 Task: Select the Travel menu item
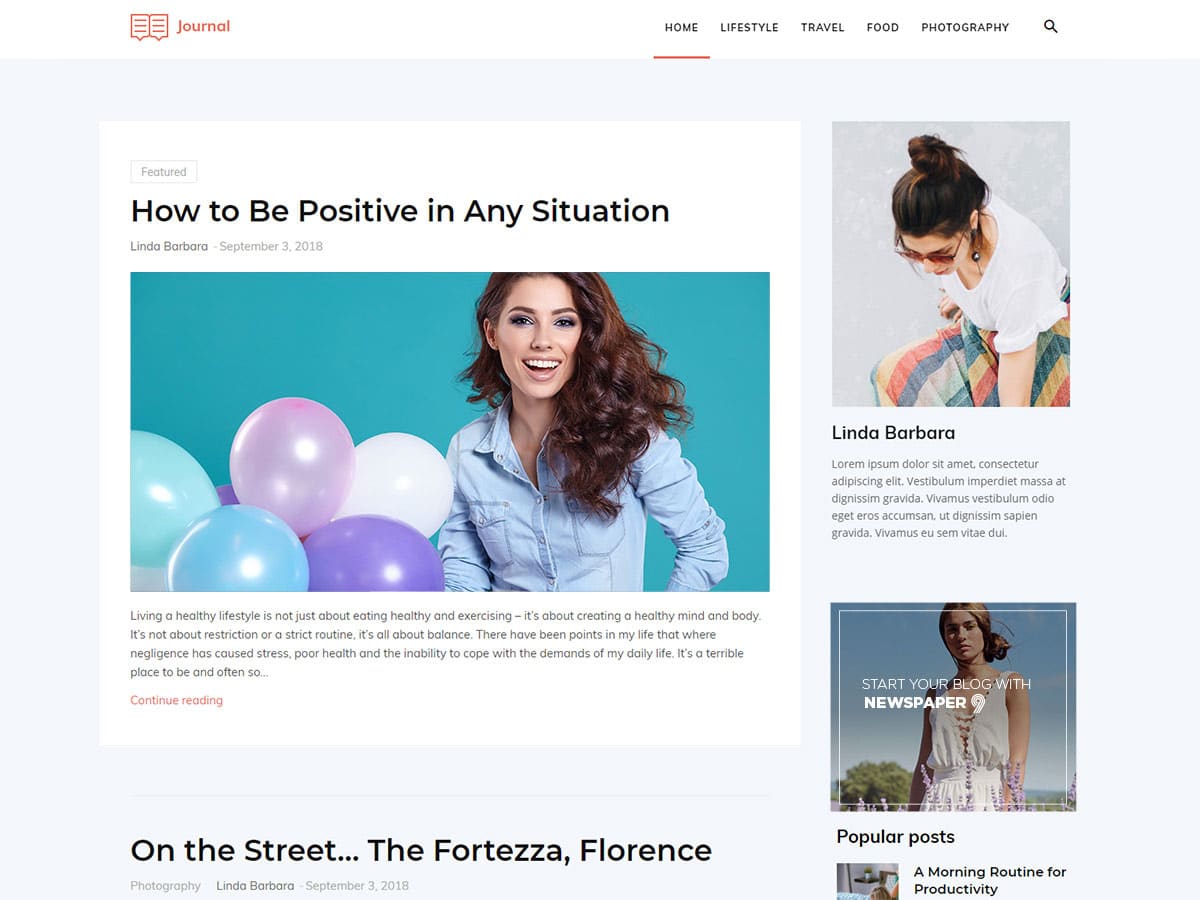coord(823,28)
